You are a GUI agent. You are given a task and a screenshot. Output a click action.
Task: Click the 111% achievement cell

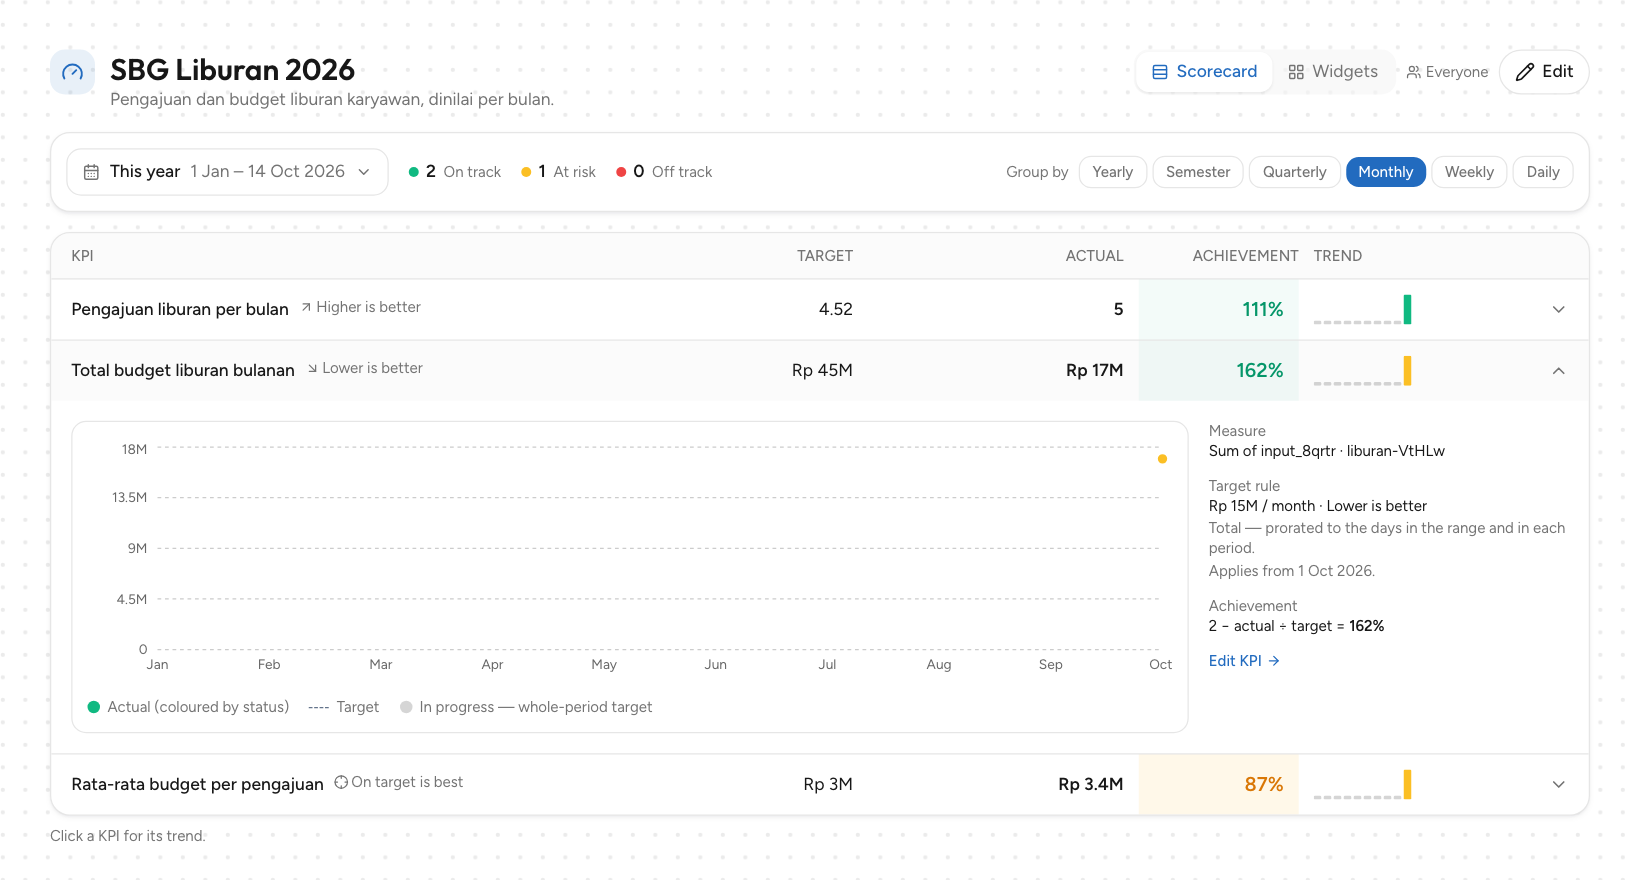(x=1218, y=309)
